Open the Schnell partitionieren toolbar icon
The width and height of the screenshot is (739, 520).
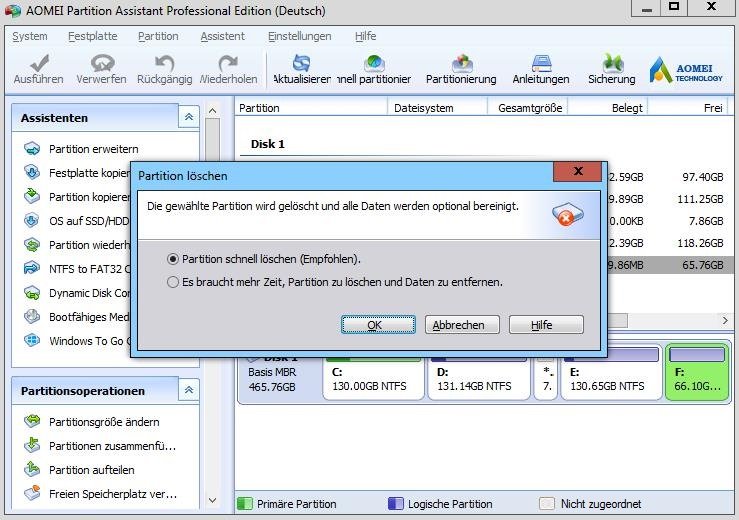click(x=374, y=63)
